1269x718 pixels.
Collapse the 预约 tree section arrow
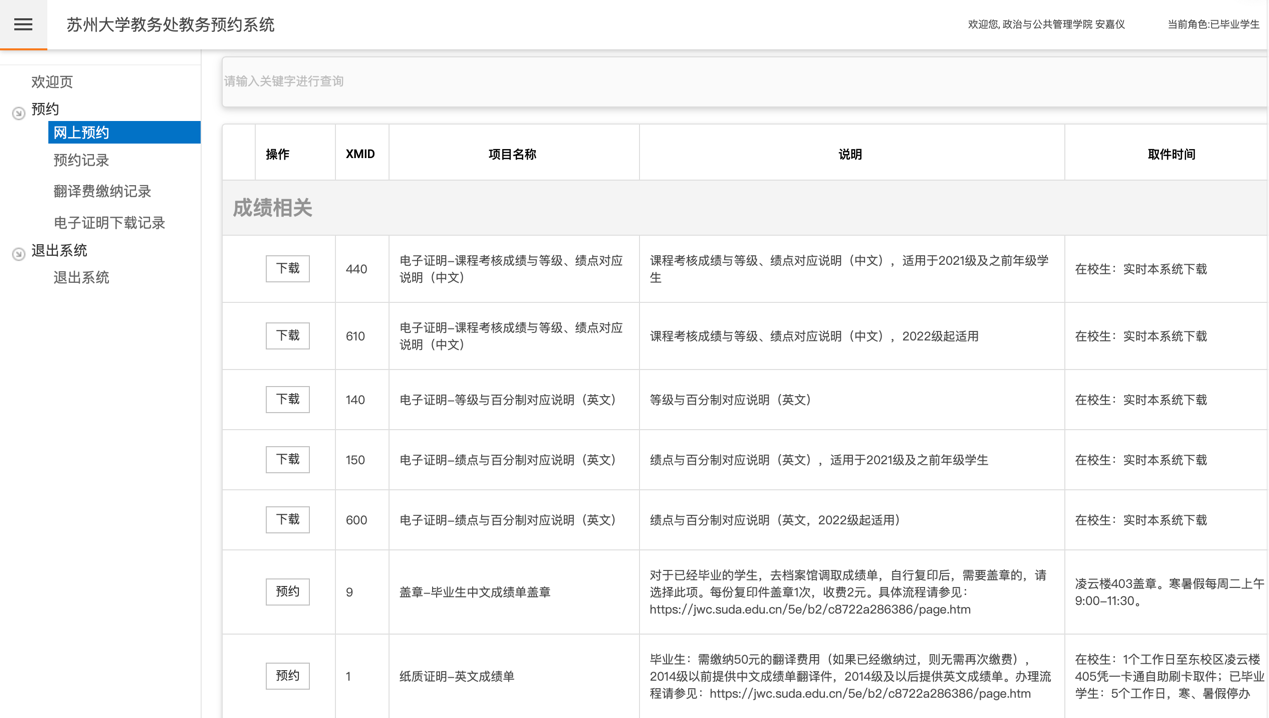pyautogui.click(x=18, y=113)
